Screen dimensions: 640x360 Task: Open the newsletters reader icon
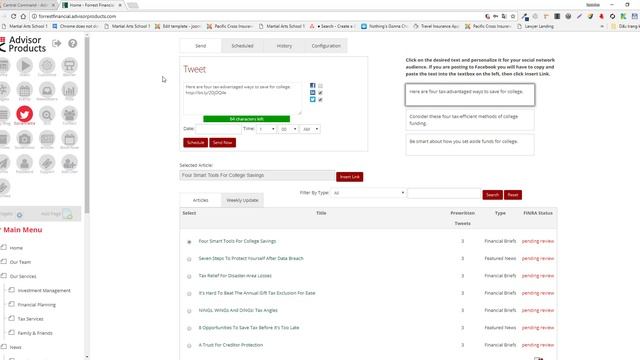click(47, 90)
